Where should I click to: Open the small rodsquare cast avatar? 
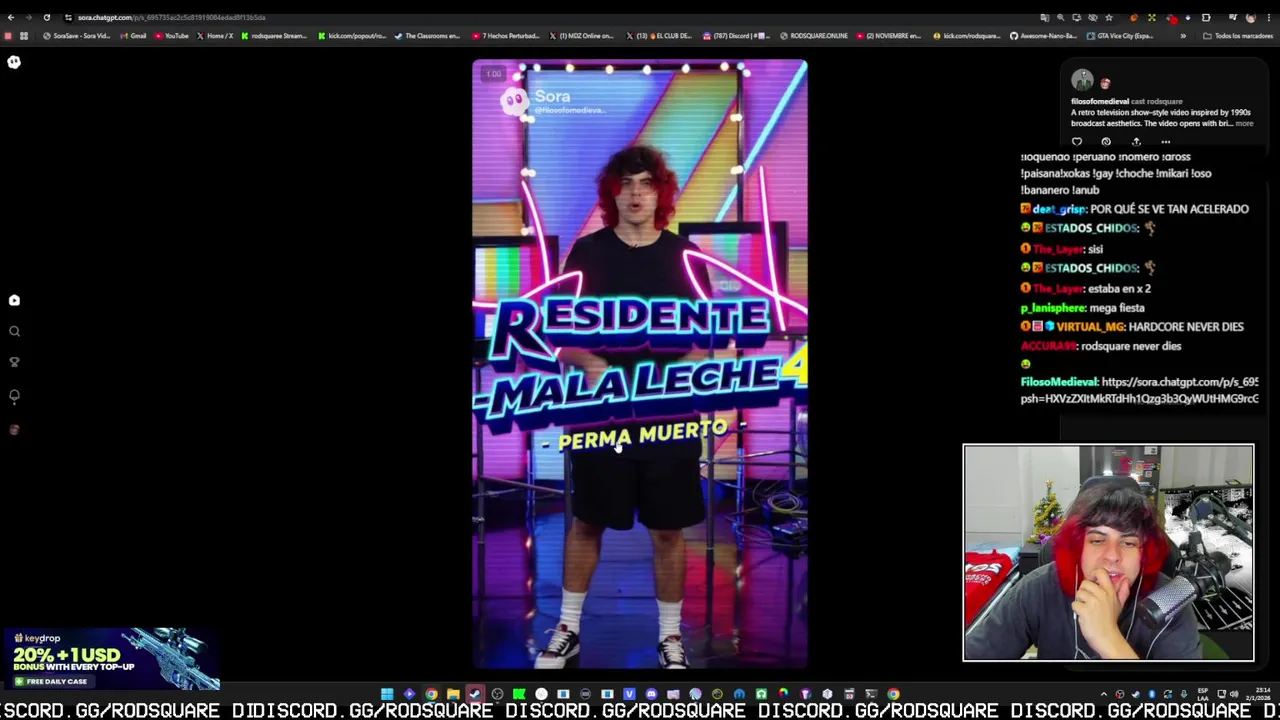point(1105,84)
